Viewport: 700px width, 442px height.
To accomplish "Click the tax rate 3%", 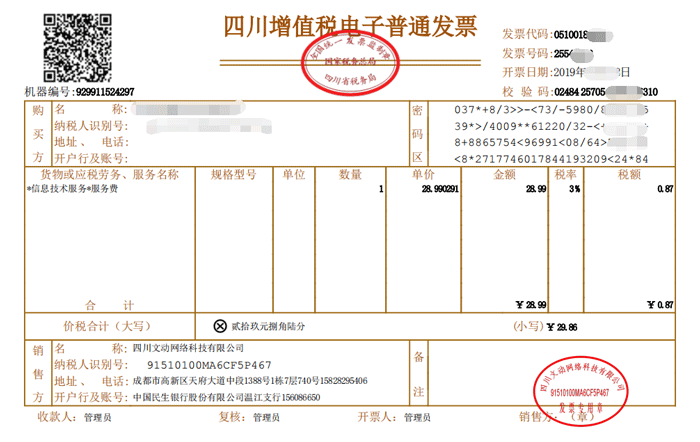I will (x=575, y=189).
